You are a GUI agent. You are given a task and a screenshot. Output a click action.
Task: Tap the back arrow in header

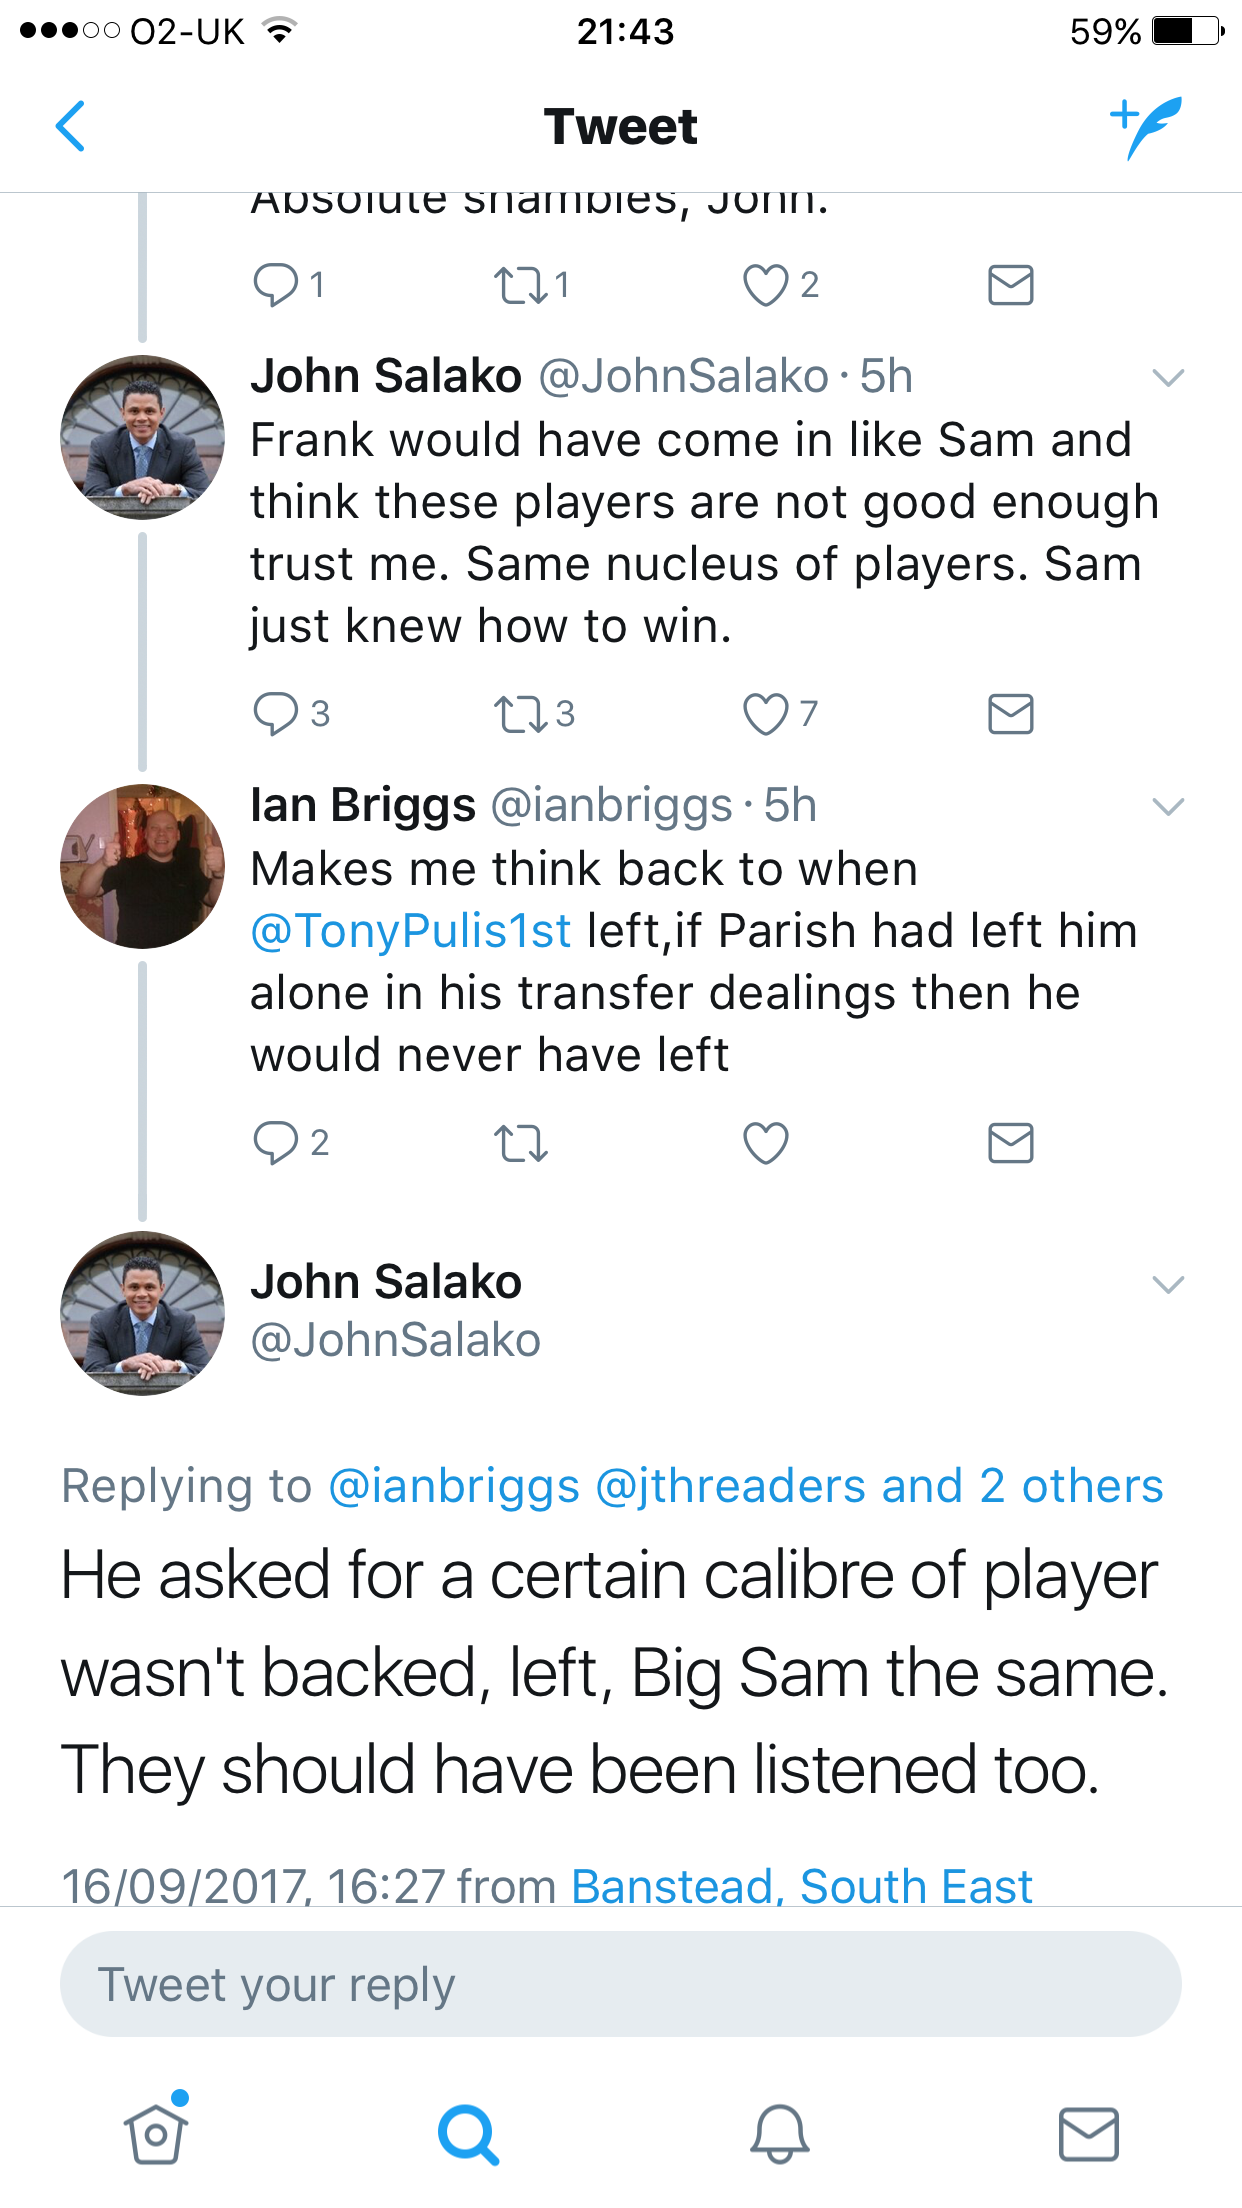pos(70,127)
